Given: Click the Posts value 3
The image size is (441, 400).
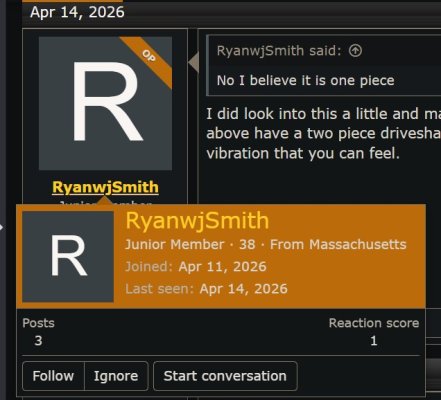Looking at the screenshot, I should [38, 341].
